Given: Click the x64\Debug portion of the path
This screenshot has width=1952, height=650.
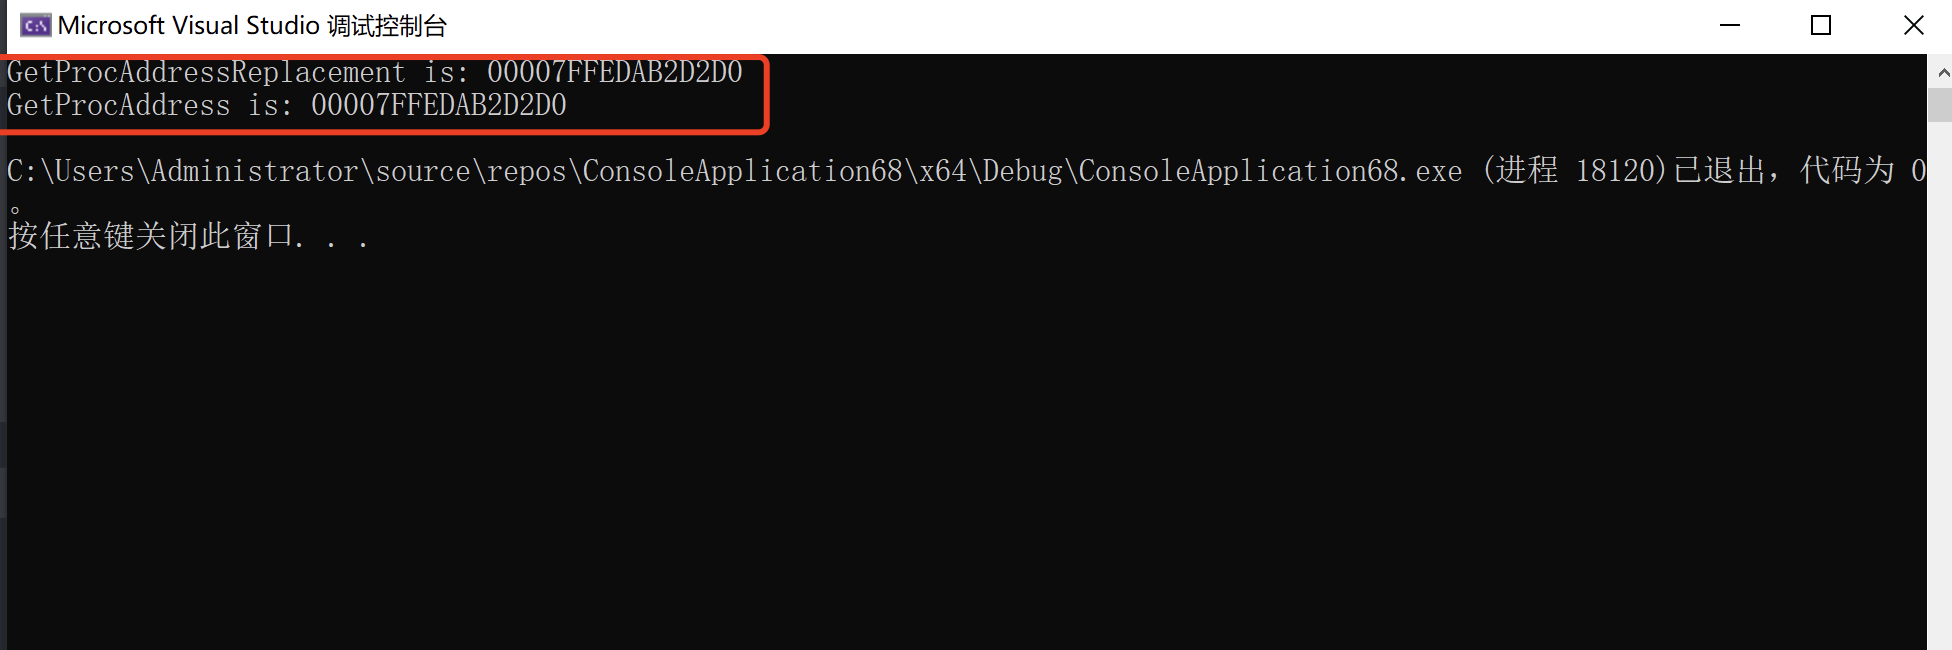Looking at the screenshot, I should click(991, 171).
